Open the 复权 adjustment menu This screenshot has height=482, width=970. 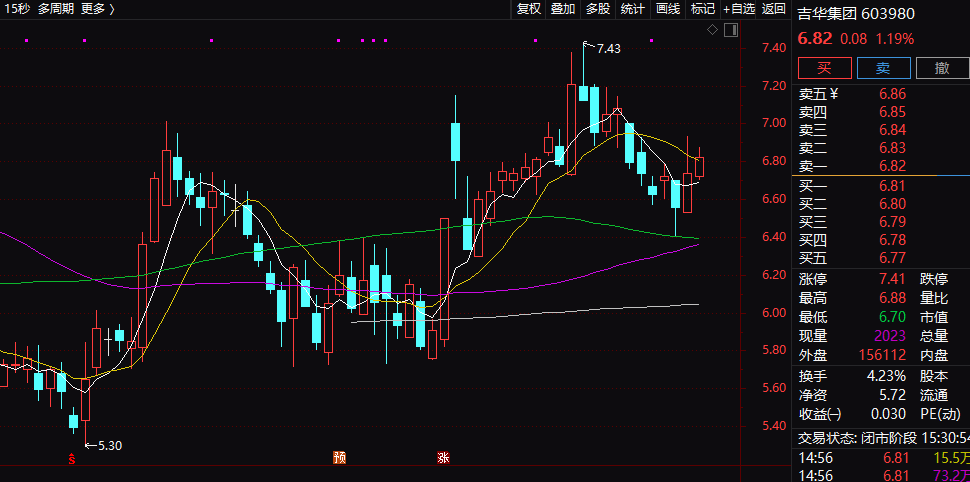528,9
